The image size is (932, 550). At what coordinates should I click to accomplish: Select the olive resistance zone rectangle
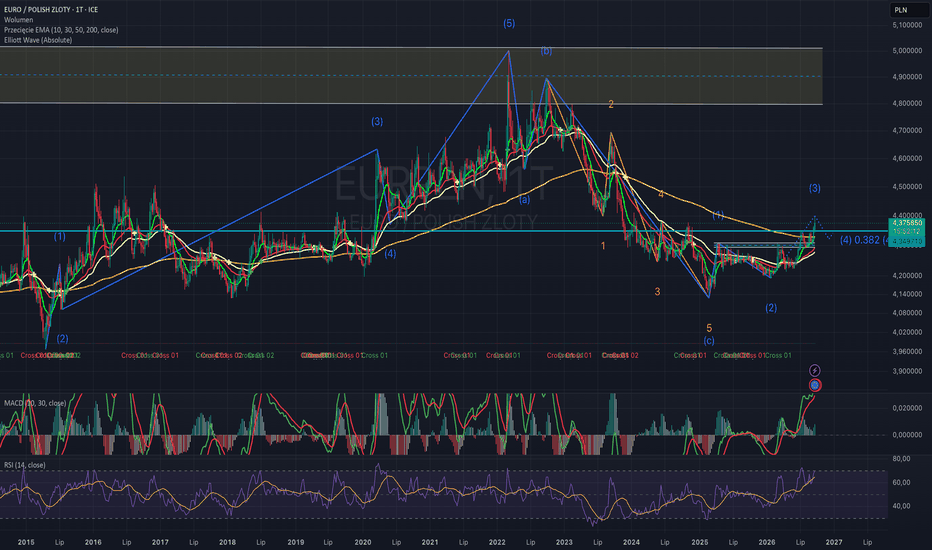coord(411,76)
